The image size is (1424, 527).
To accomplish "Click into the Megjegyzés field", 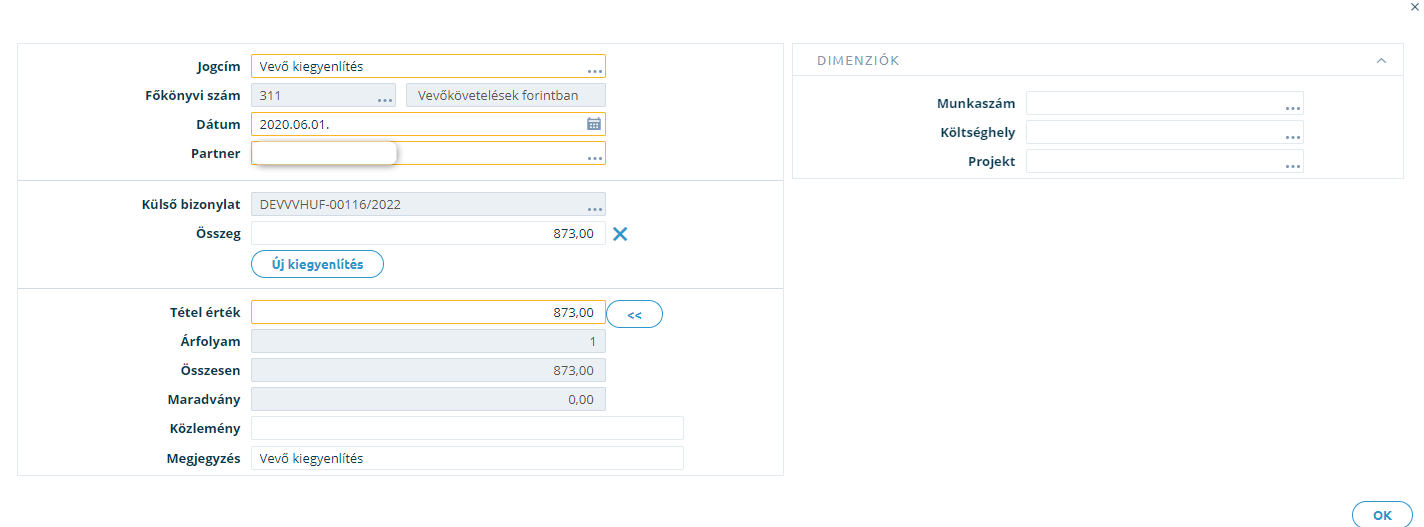I will [467, 458].
